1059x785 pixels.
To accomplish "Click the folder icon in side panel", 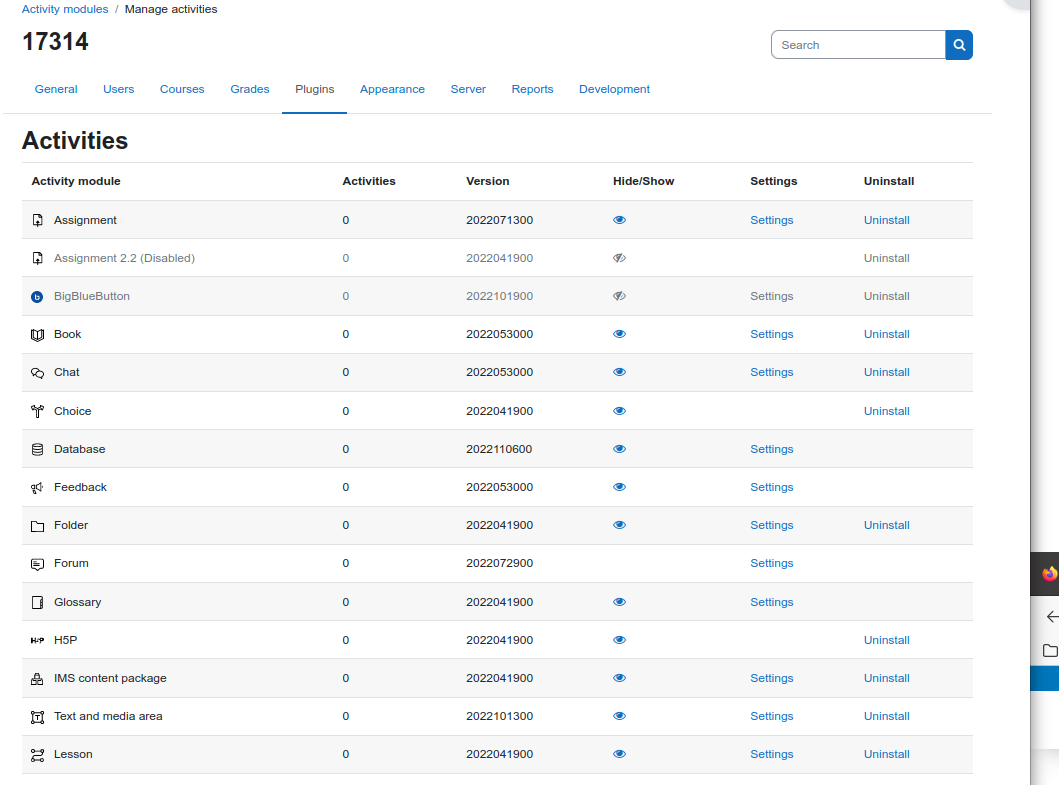I will click(1050, 651).
